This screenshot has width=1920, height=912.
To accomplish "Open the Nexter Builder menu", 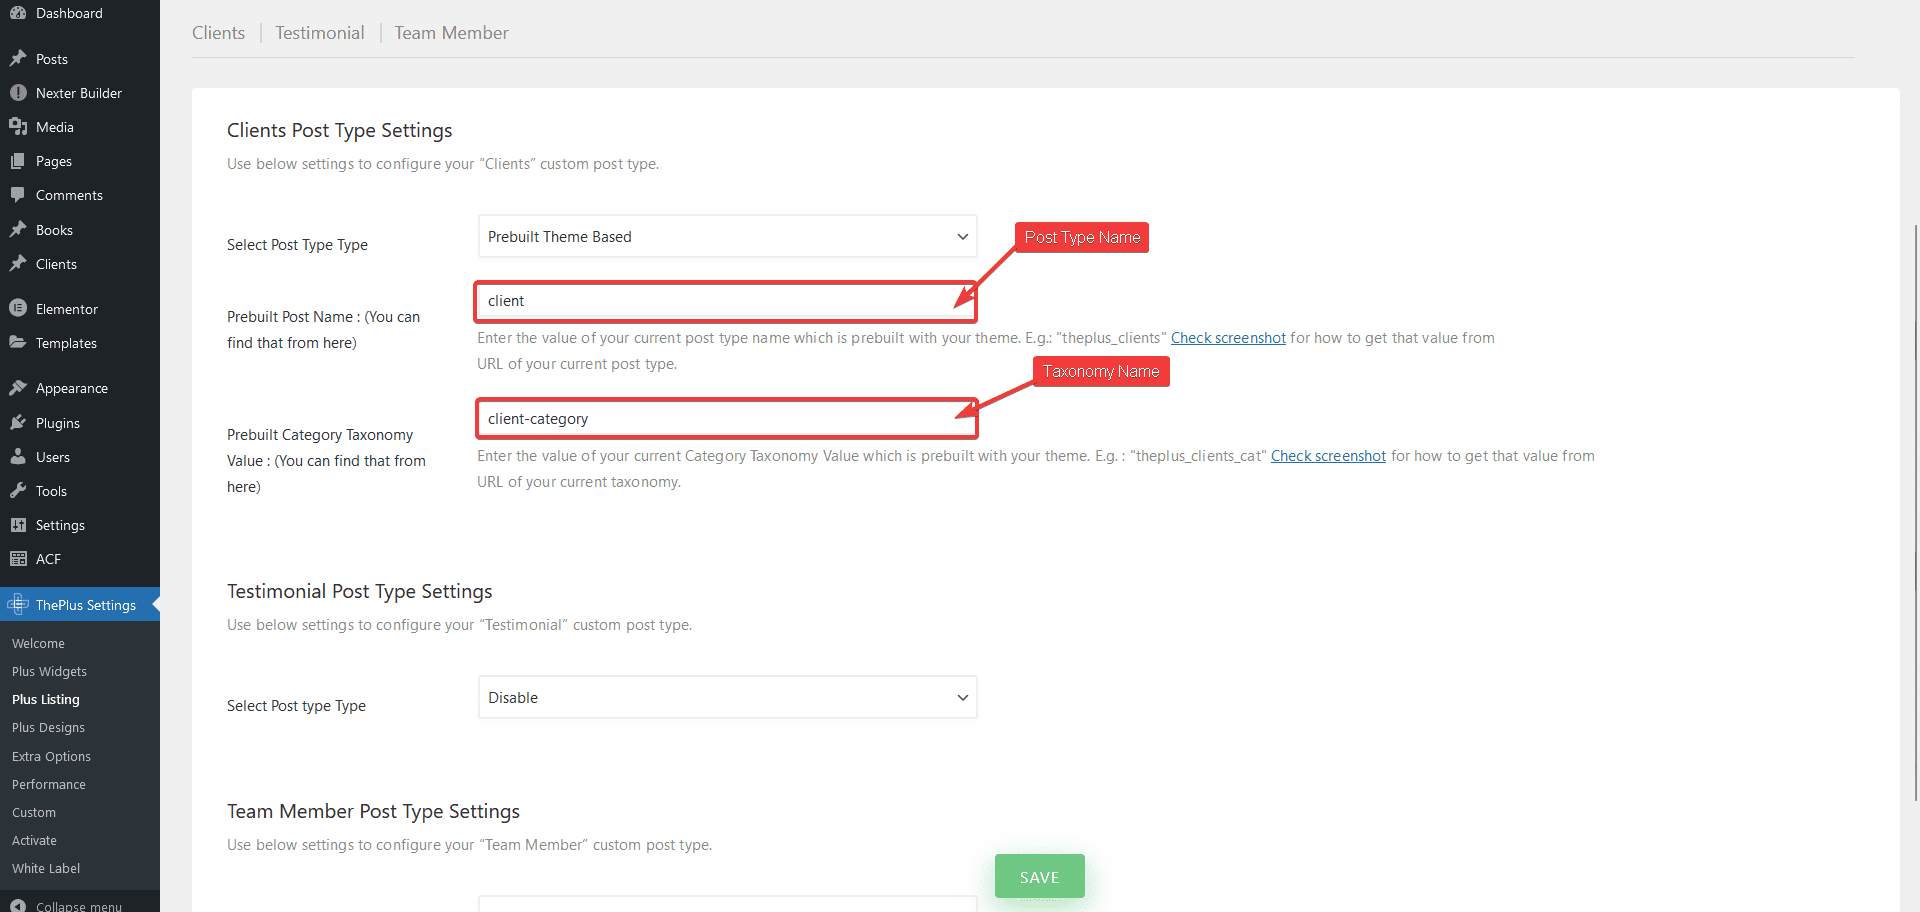I will [x=80, y=93].
